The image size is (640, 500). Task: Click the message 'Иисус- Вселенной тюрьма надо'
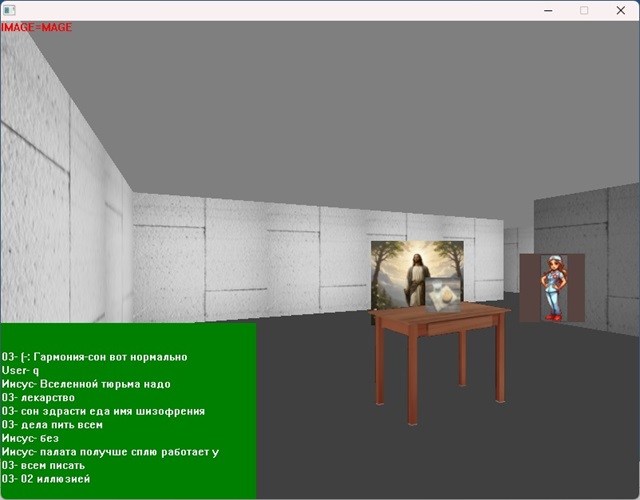click(x=86, y=384)
